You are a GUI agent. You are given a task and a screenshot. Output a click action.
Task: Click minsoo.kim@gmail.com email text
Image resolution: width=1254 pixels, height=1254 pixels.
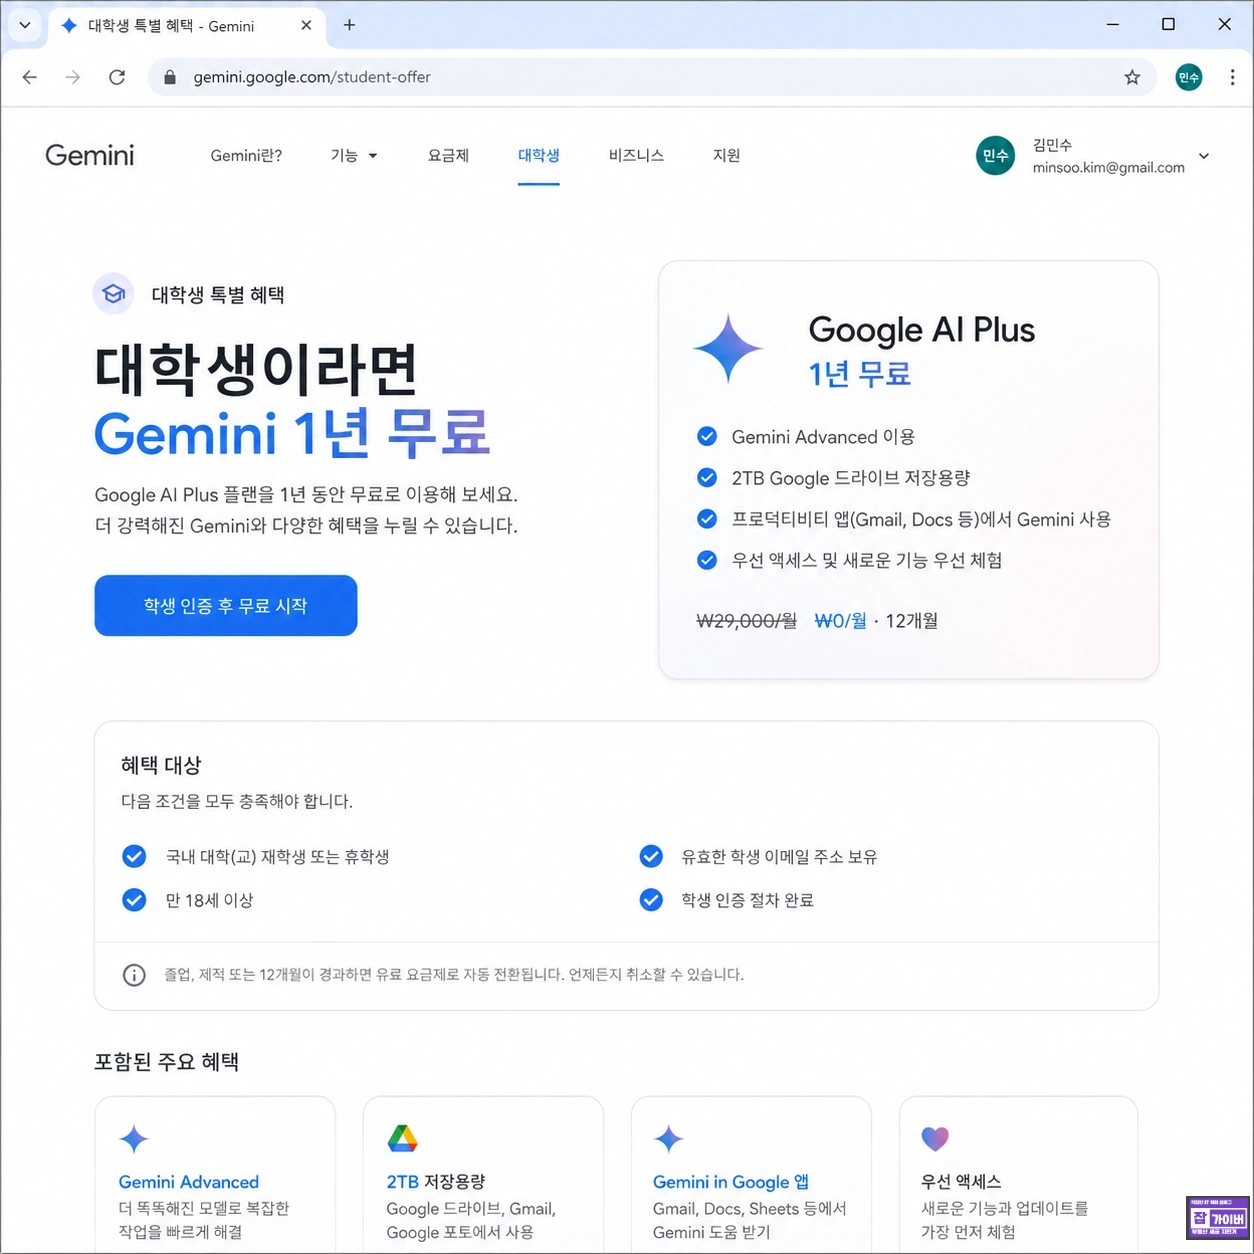point(1108,168)
